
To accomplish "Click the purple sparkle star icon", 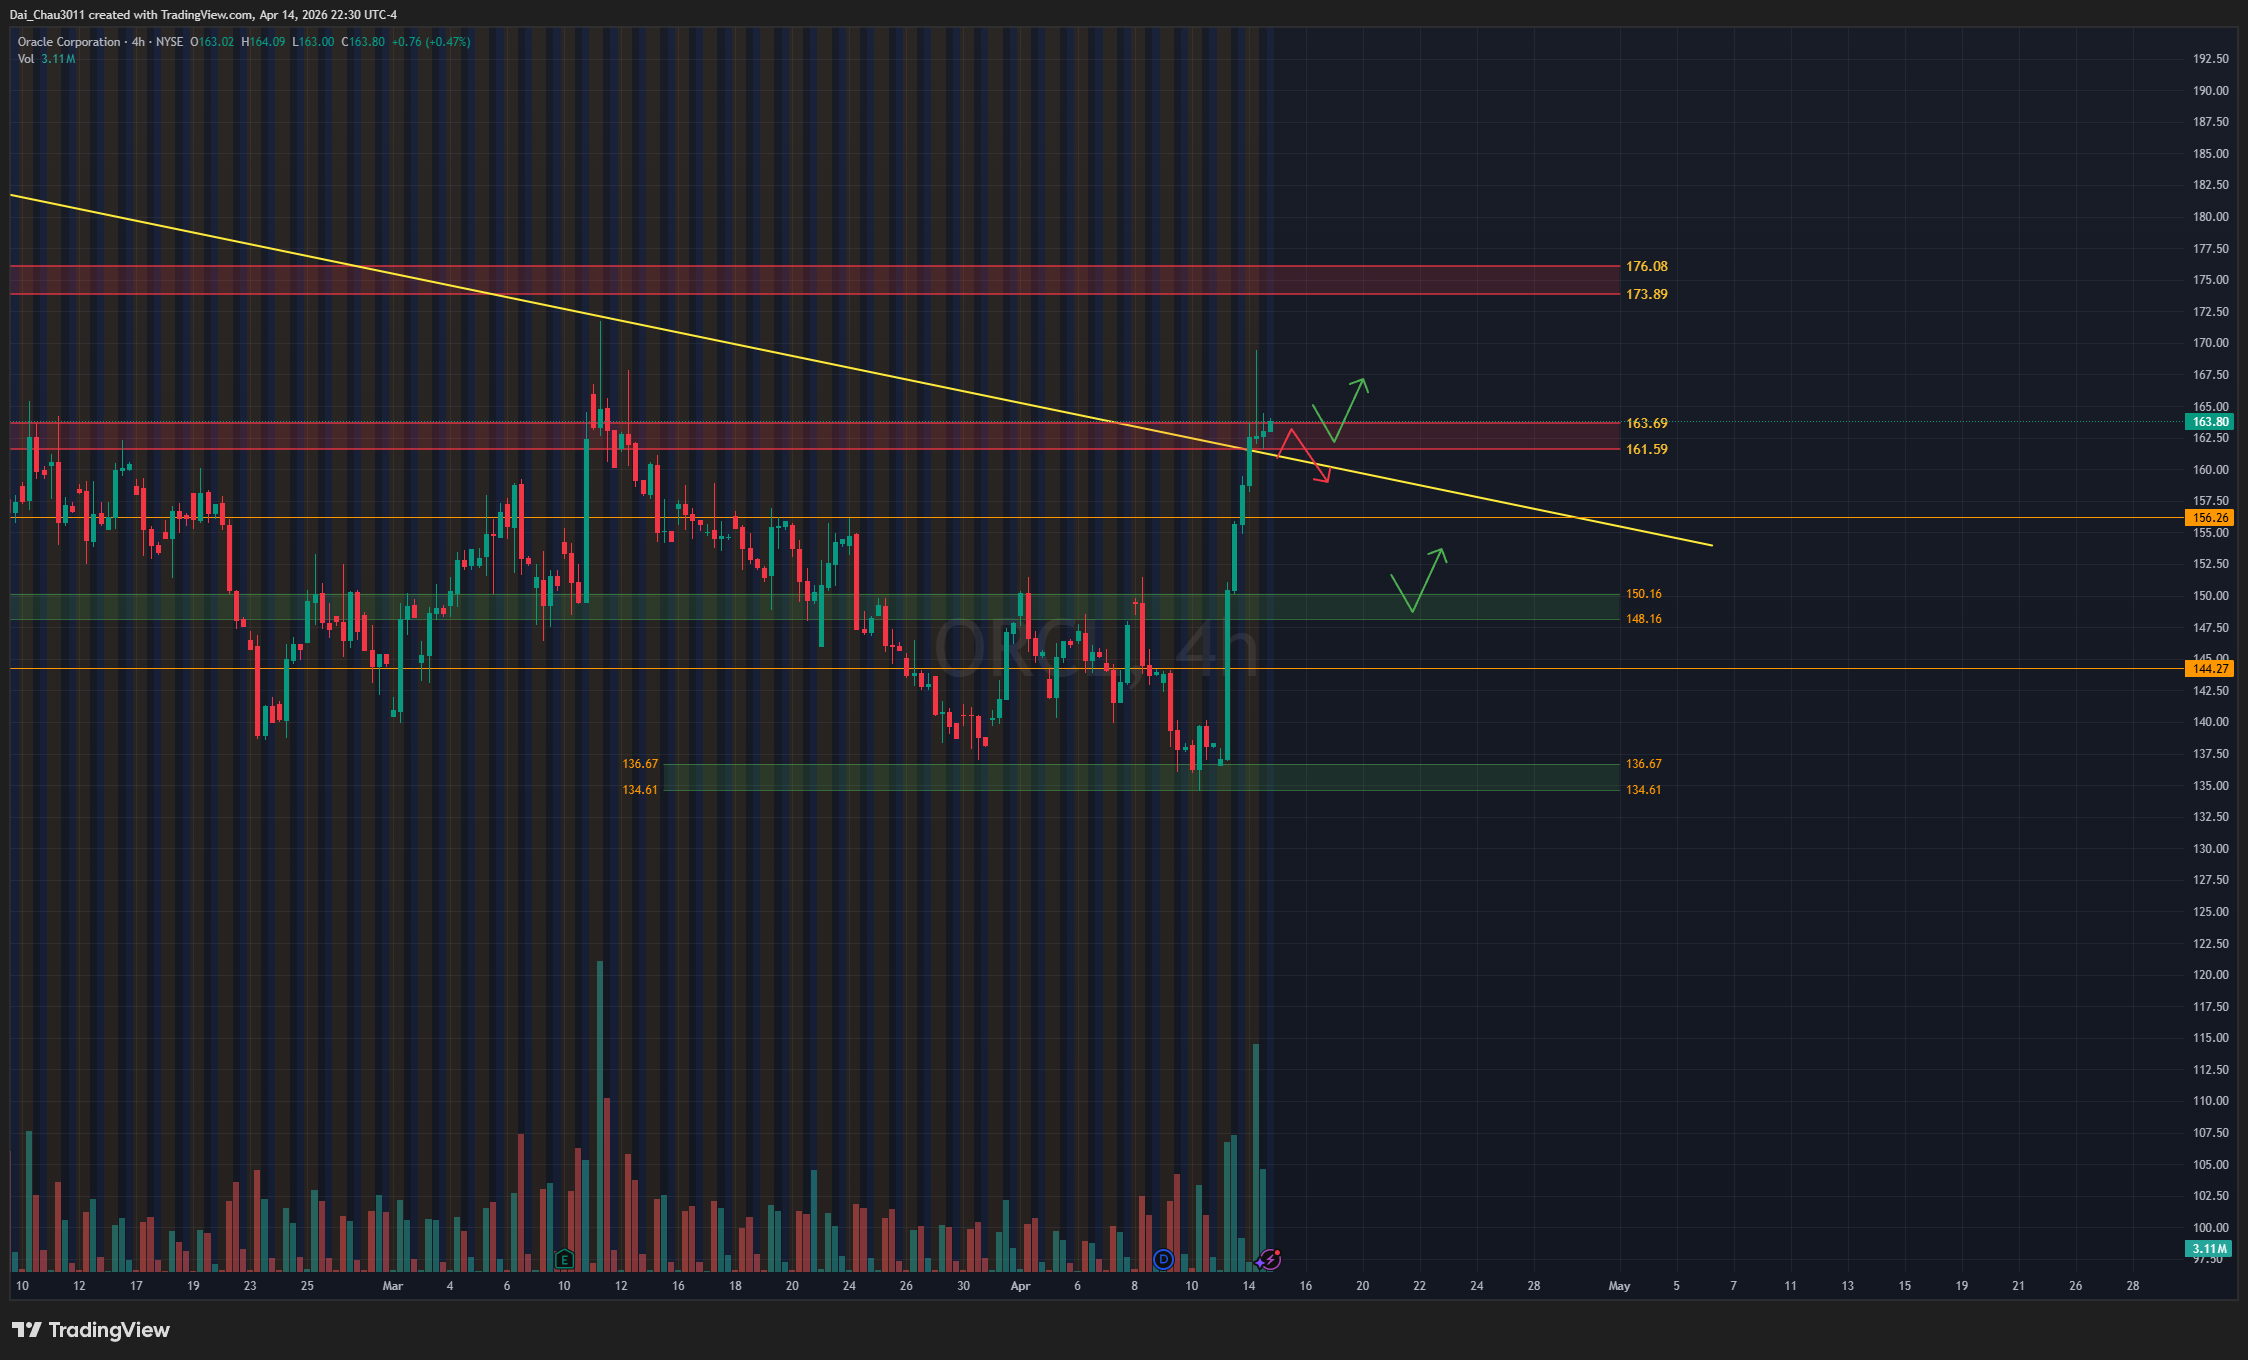I will [1259, 1263].
